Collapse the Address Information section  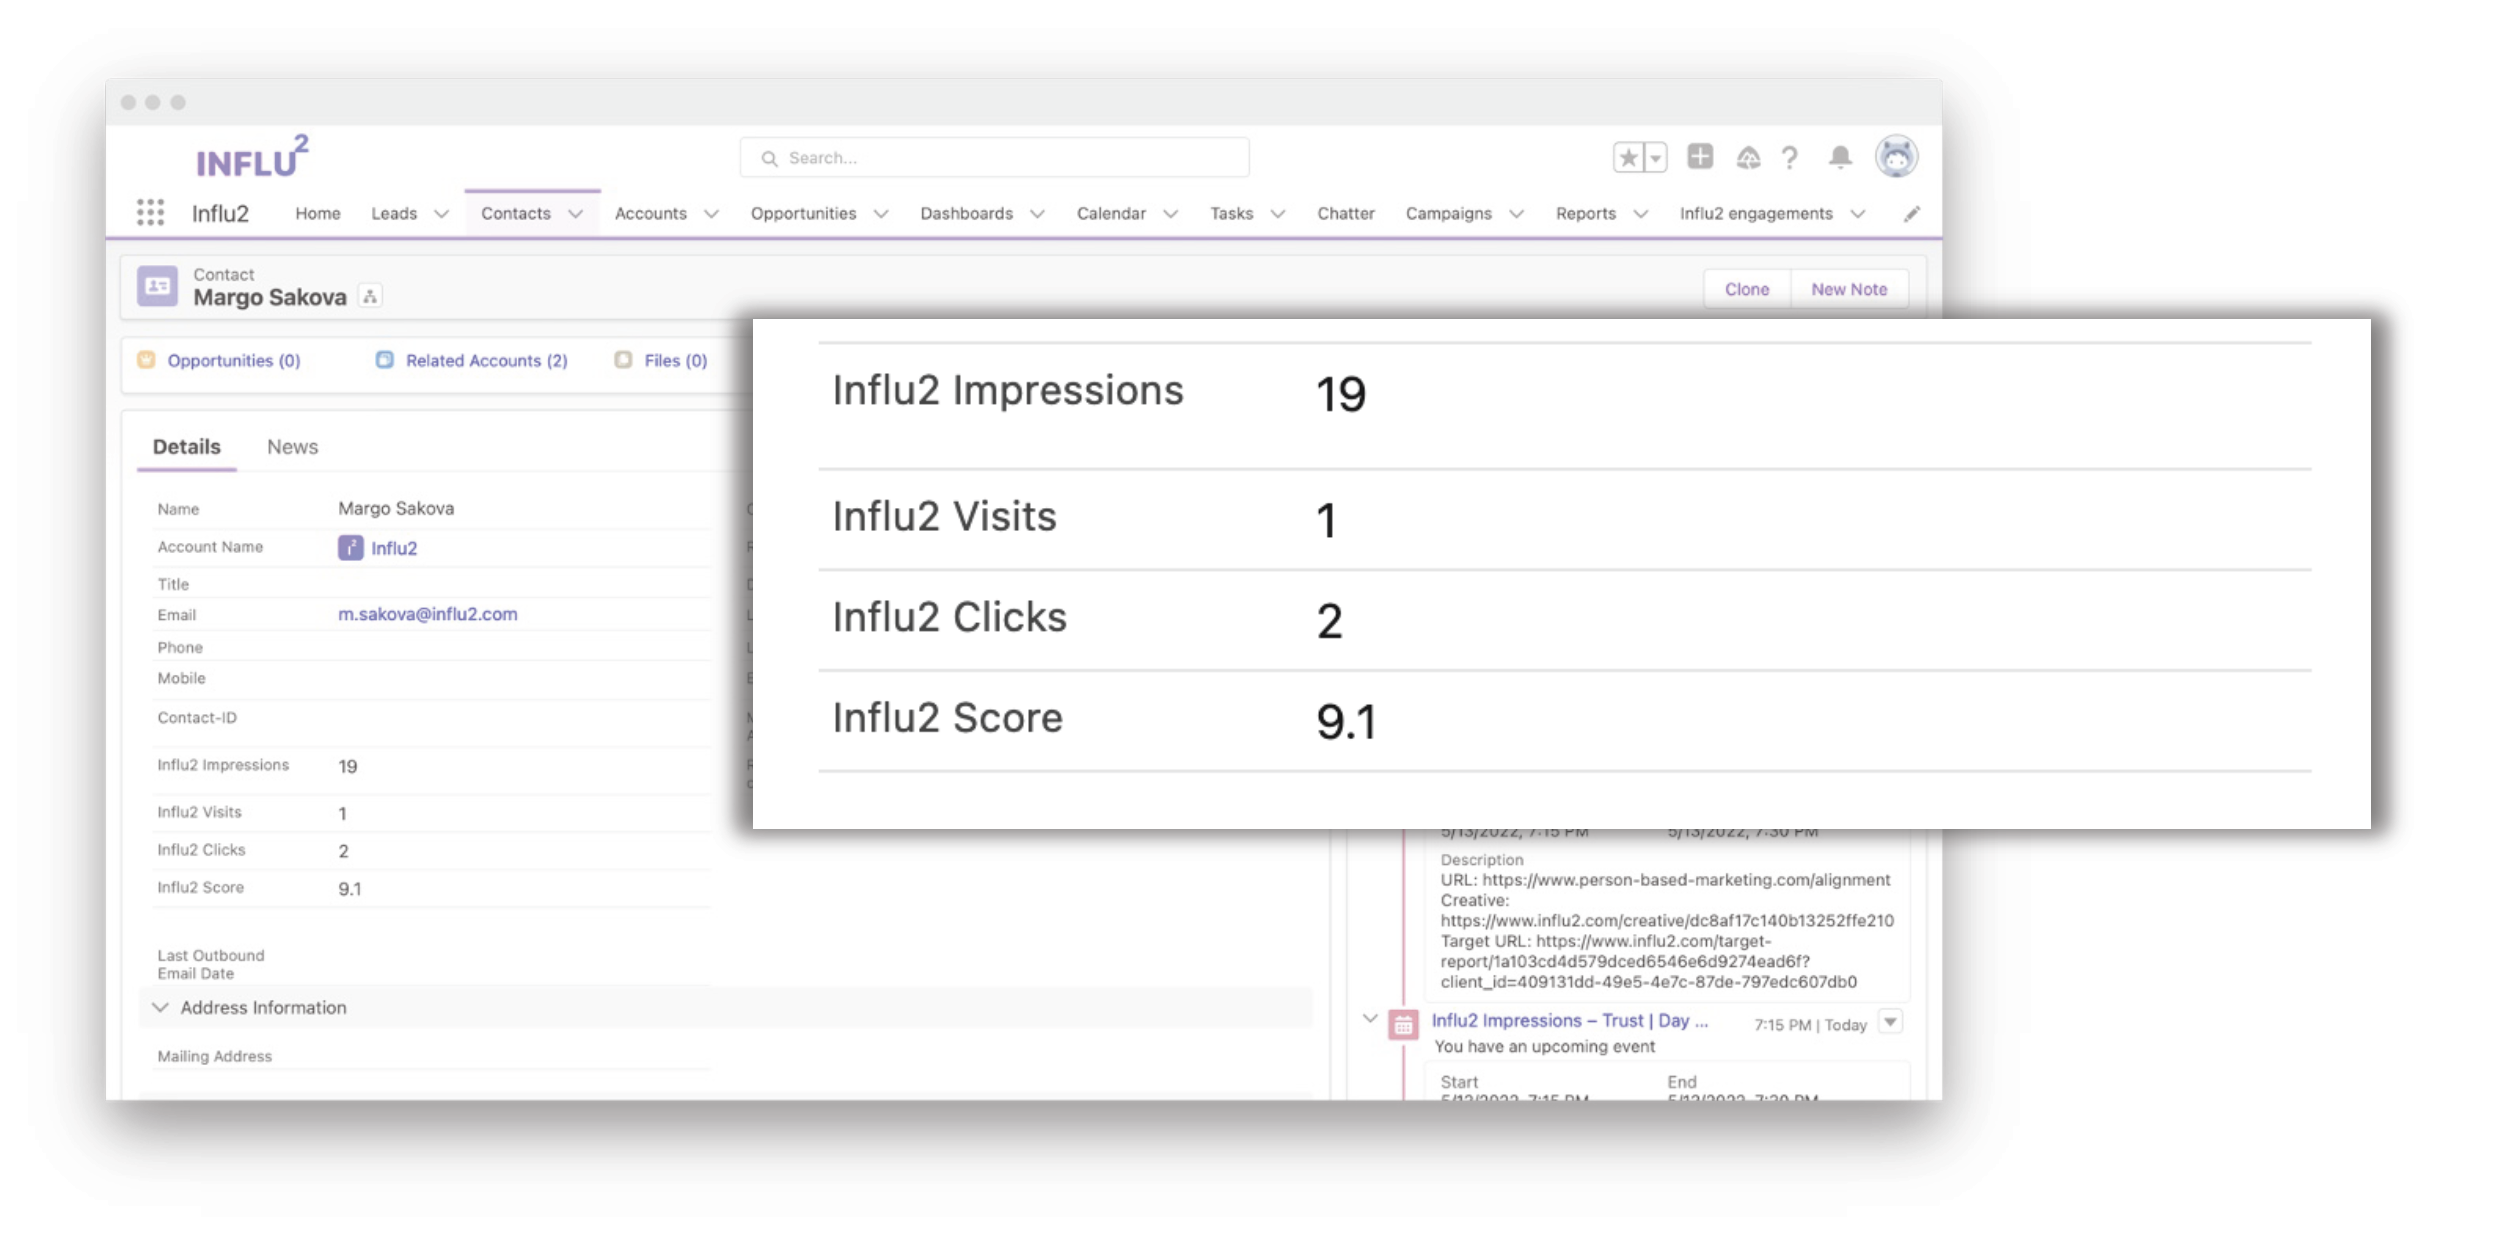[x=160, y=1007]
